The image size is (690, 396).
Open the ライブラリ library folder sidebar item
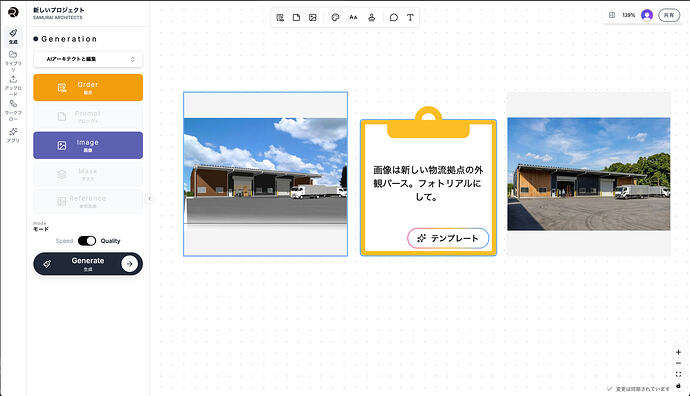point(13,61)
